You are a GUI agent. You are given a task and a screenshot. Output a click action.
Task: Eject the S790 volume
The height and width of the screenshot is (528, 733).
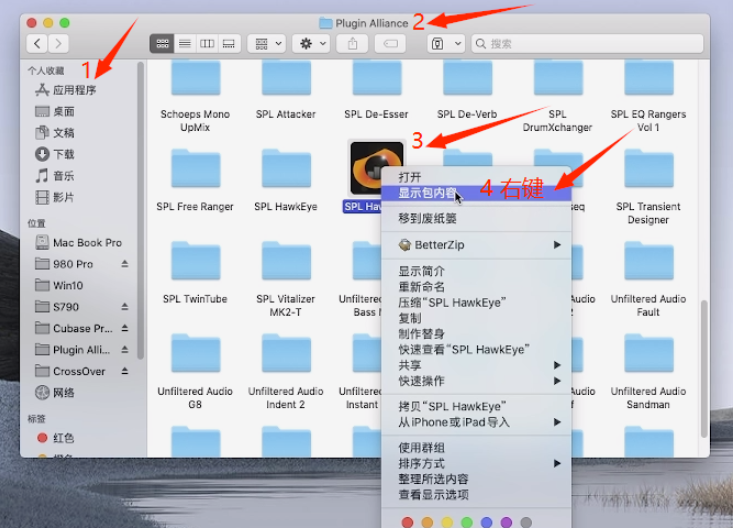tap(125, 307)
